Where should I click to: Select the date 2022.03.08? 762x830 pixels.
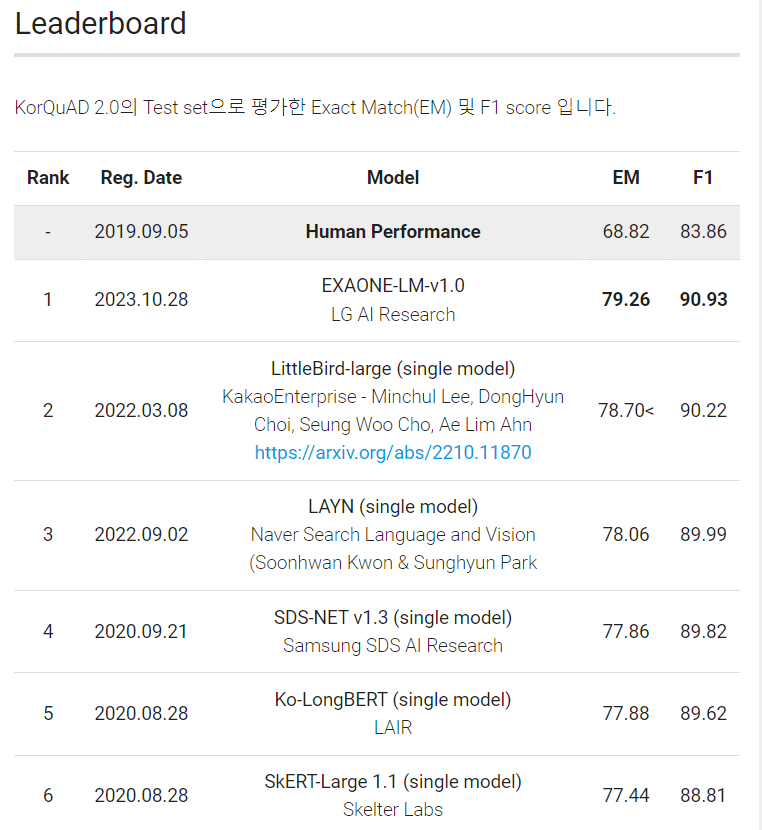pos(141,411)
